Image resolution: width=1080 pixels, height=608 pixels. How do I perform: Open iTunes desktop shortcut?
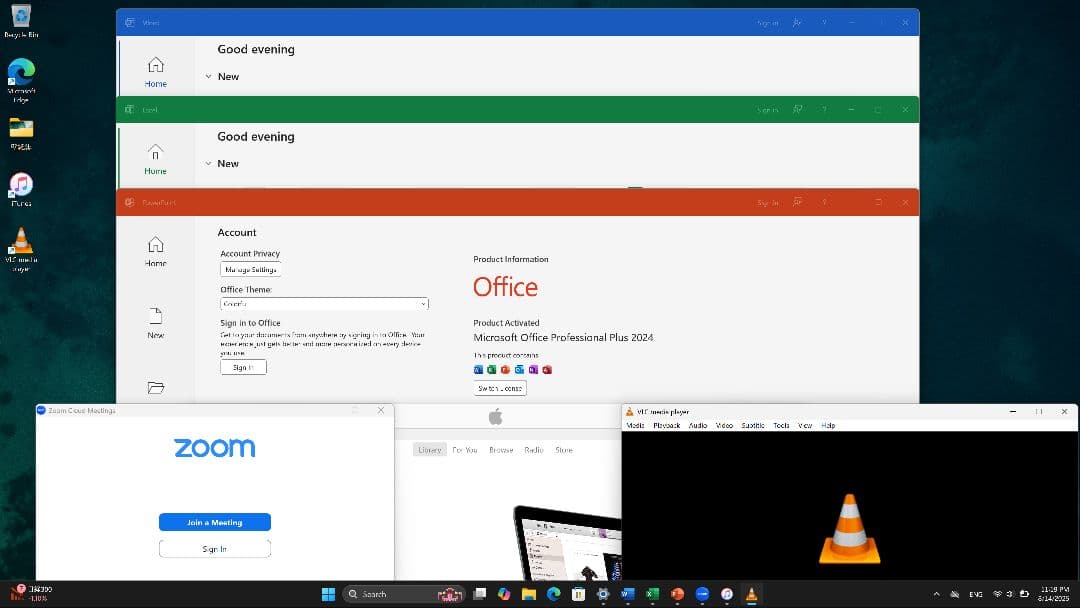pyautogui.click(x=21, y=186)
